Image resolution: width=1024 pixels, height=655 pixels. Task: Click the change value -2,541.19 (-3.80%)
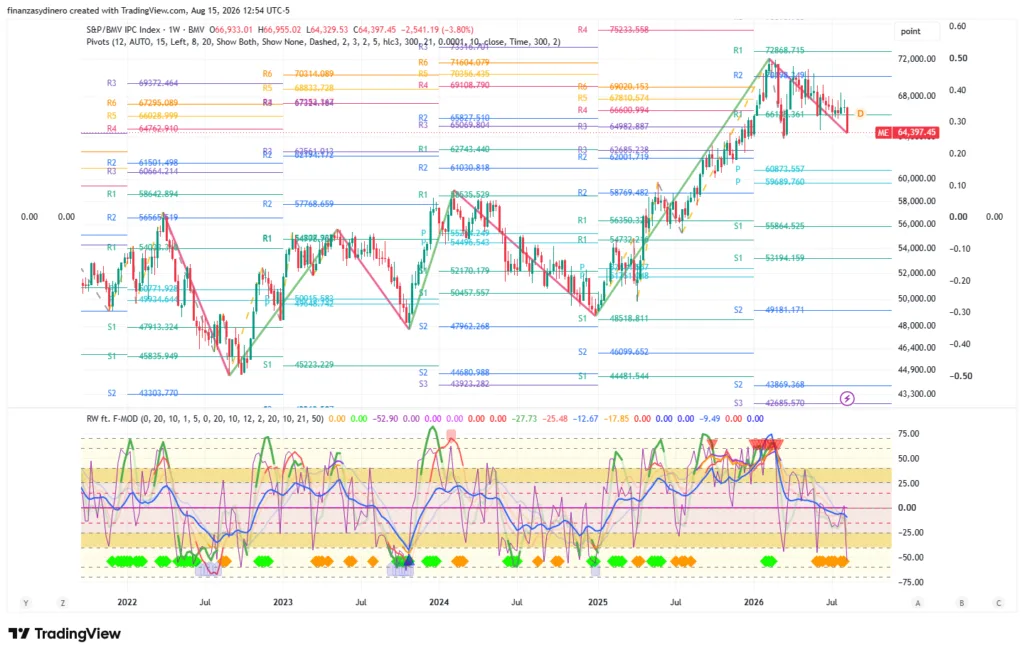pyautogui.click(x=438, y=29)
